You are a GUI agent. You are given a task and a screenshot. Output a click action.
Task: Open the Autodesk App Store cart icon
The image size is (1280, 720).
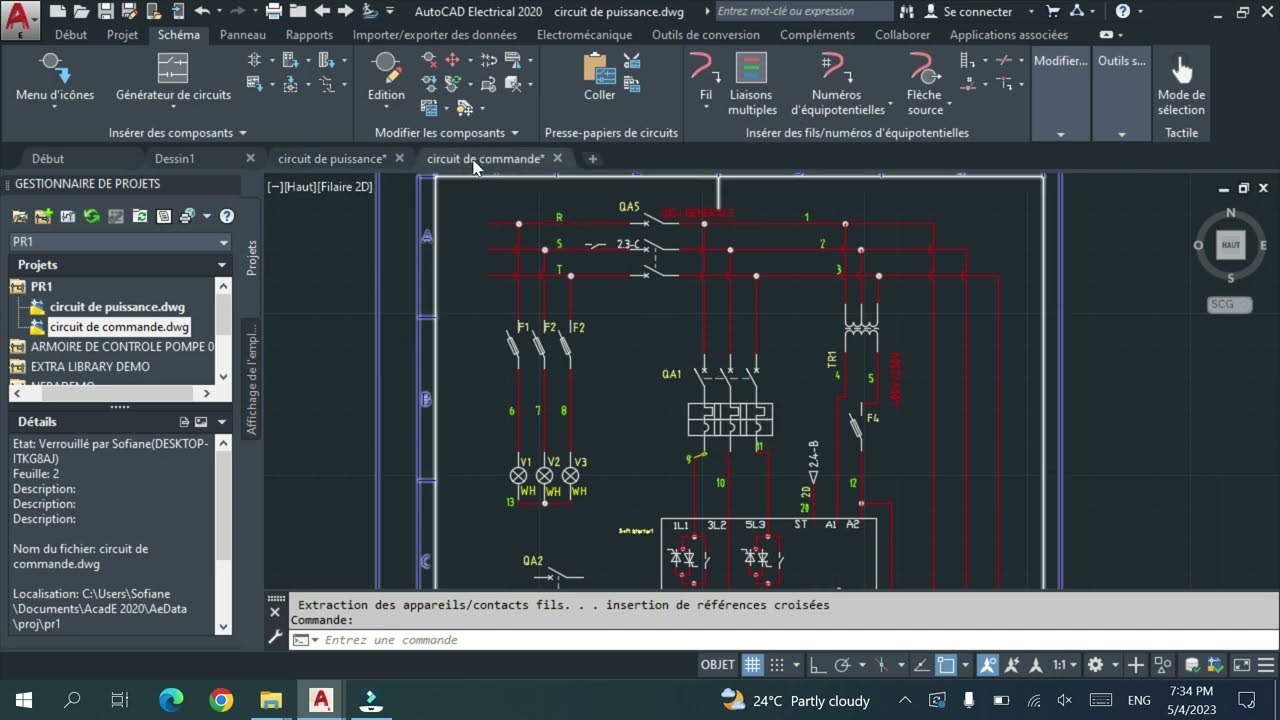pos(1053,11)
